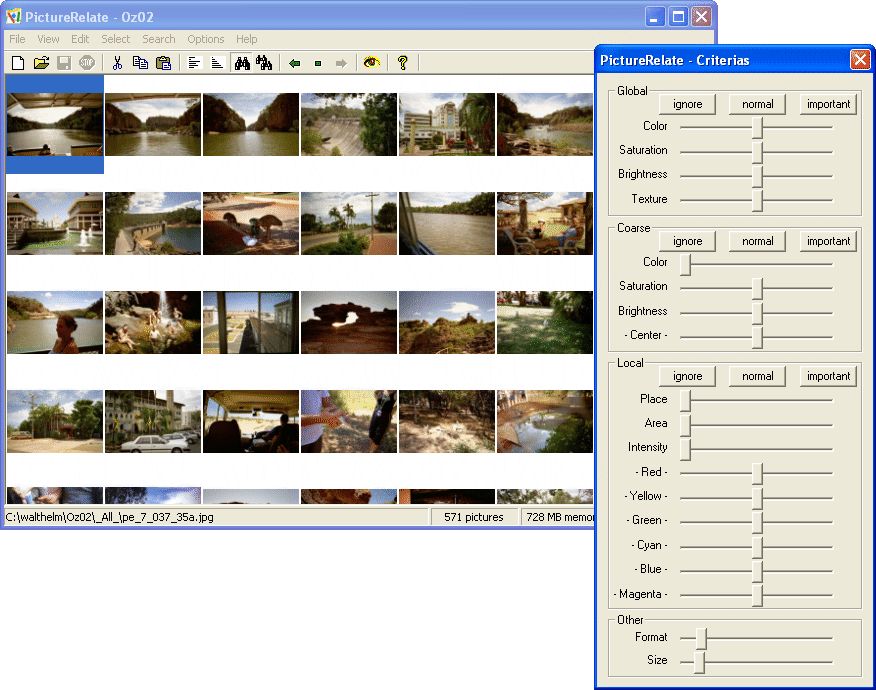The width and height of the screenshot is (876, 690).
Task: Open the Edit menu
Action: [x=79, y=39]
